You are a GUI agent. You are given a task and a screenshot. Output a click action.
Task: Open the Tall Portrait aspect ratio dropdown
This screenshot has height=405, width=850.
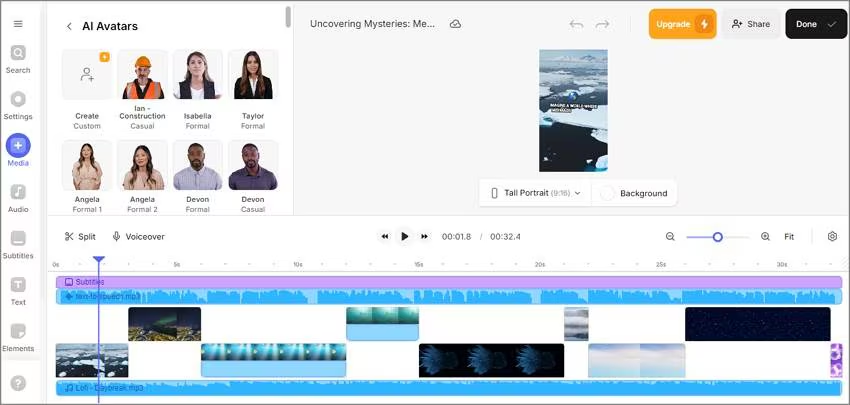(x=536, y=193)
